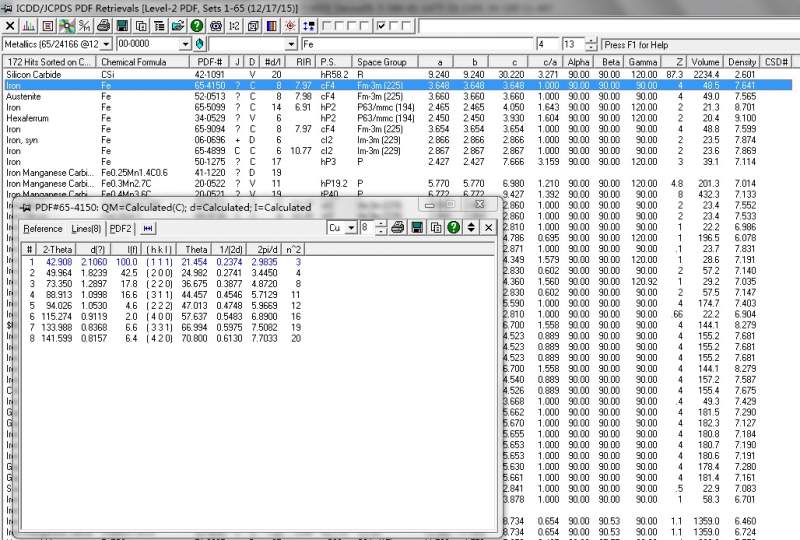Enable the first unchecked checkbox in toolbar
This screenshot has height=540, width=800.
coord(326,25)
